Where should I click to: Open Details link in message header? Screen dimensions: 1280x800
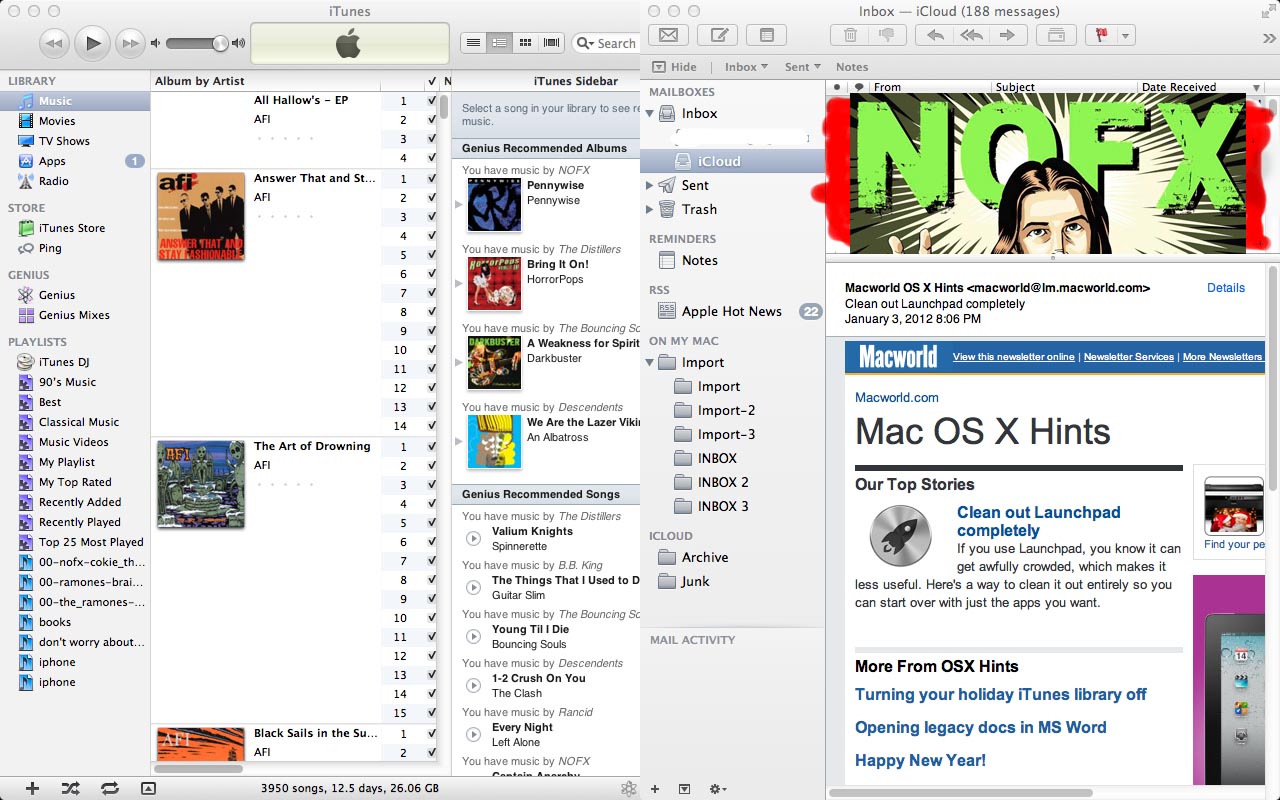click(x=1226, y=288)
